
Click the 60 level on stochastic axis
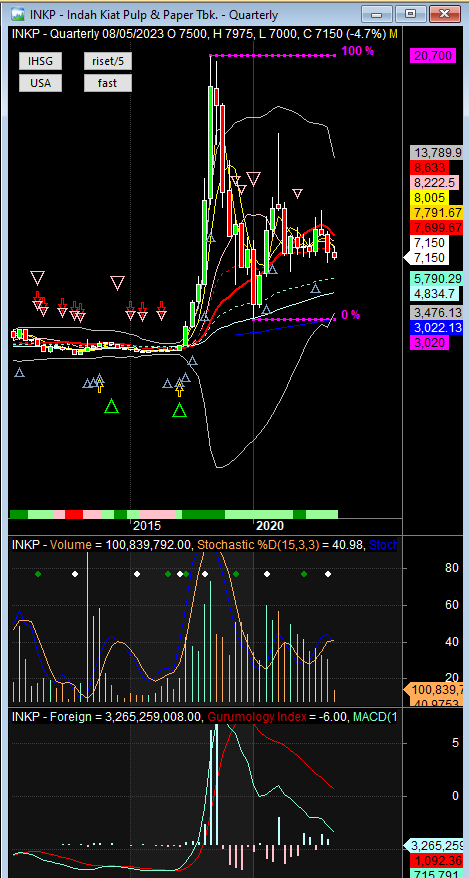[452, 605]
